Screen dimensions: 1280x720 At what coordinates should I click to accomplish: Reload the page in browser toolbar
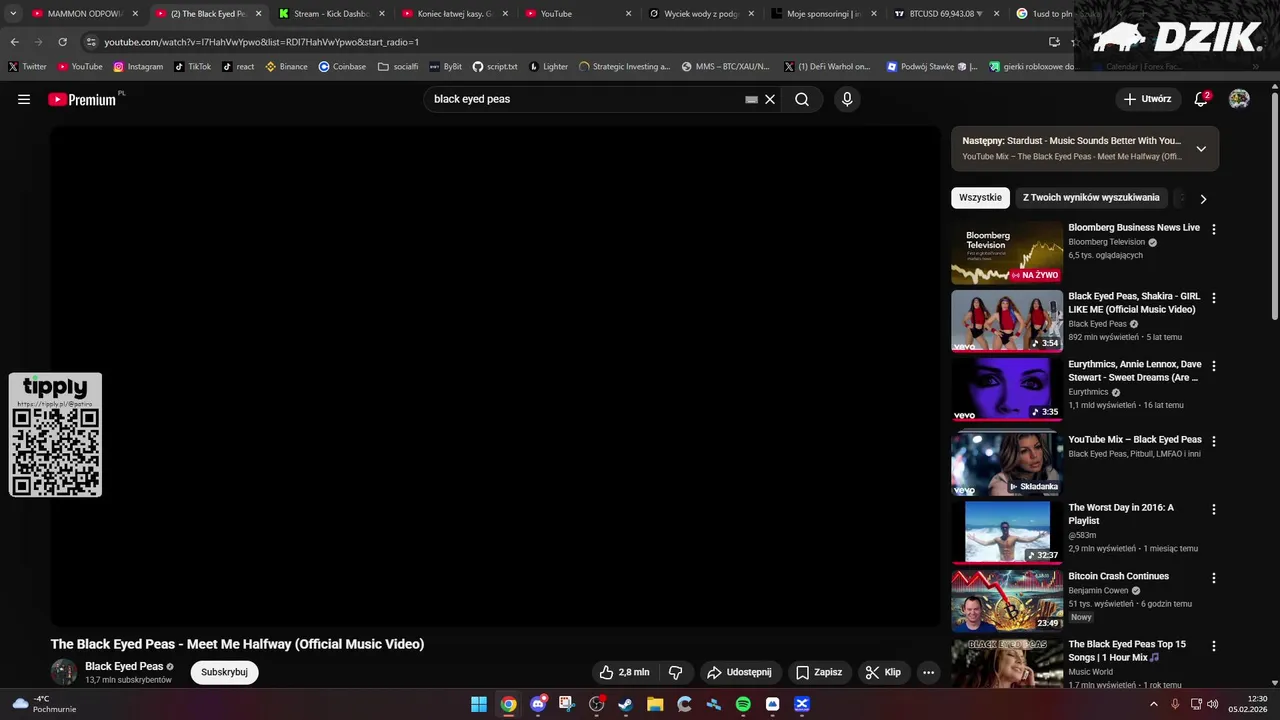click(62, 42)
